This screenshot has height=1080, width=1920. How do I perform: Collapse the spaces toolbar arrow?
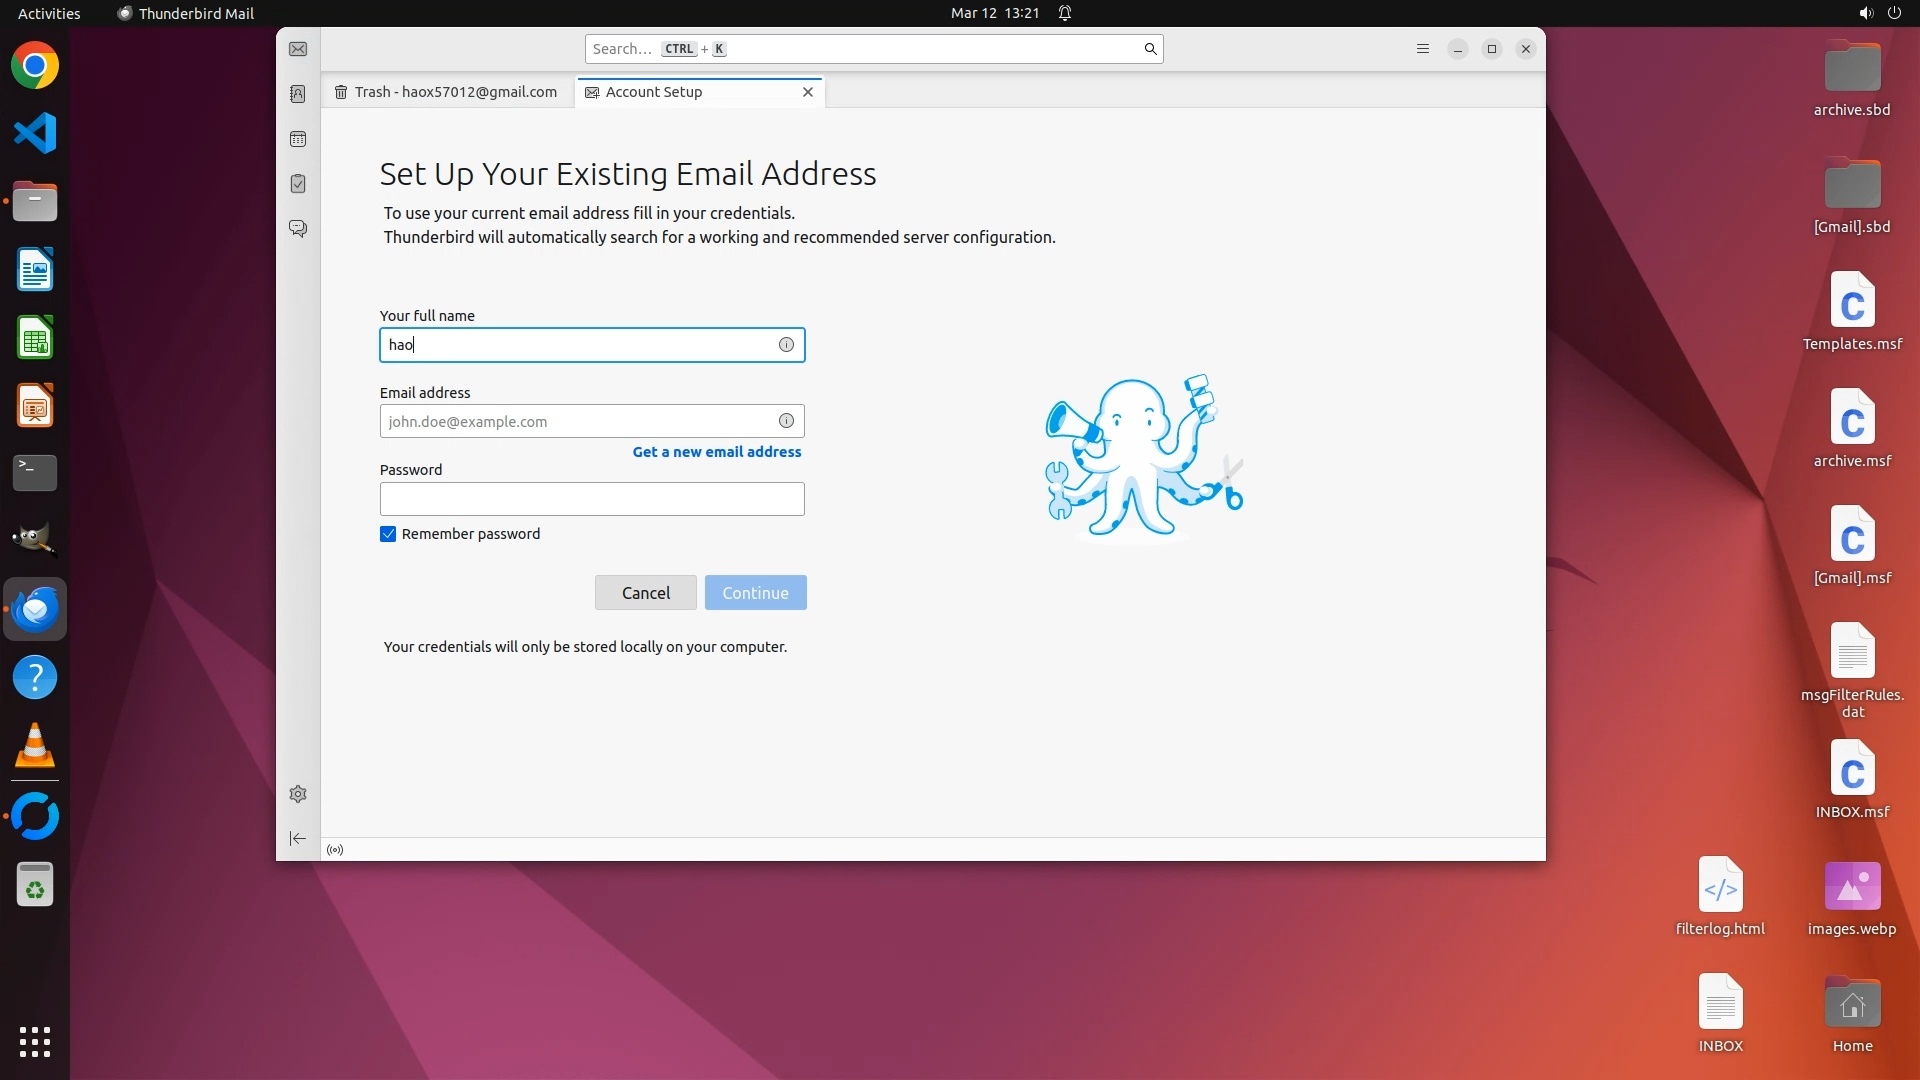click(298, 839)
